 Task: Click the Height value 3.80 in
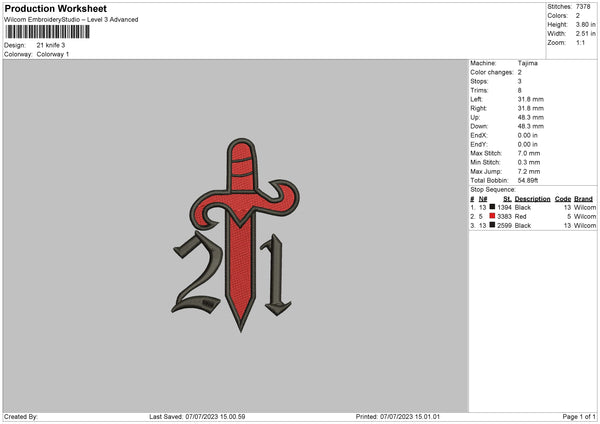point(586,24)
